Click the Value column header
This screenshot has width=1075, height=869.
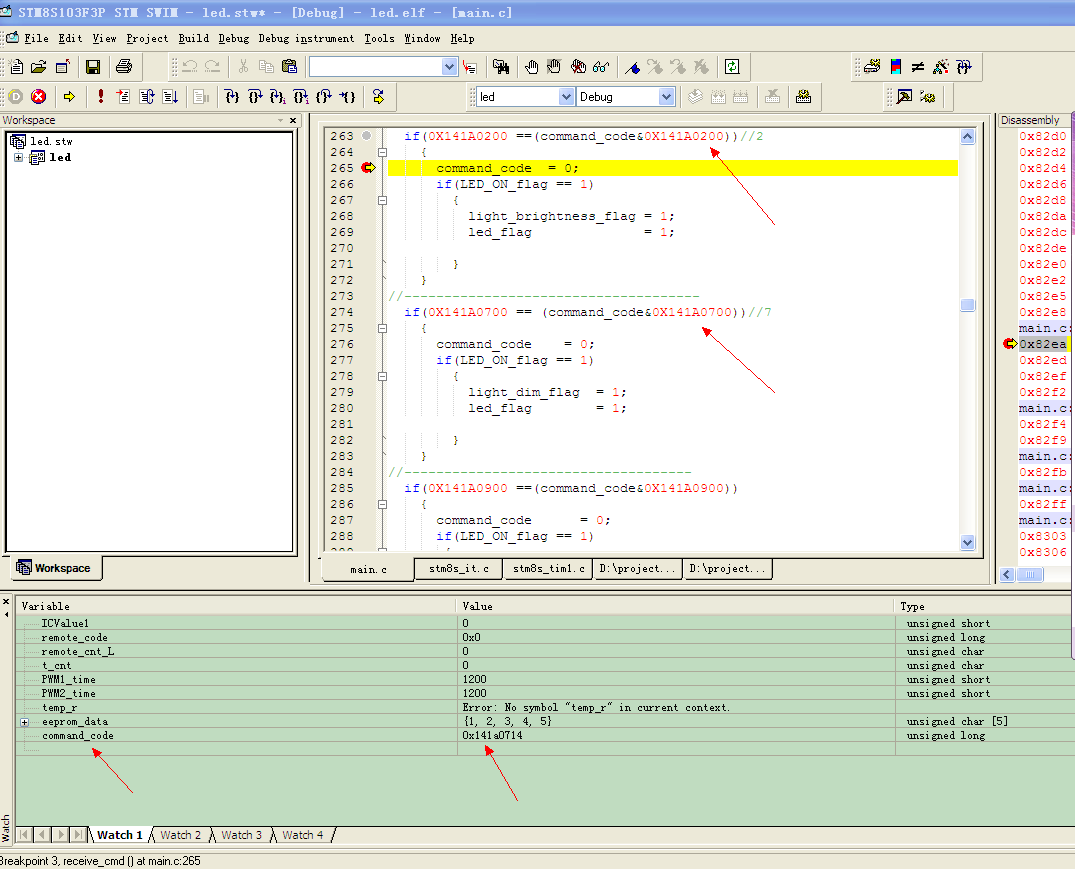[x=675, y=607]
